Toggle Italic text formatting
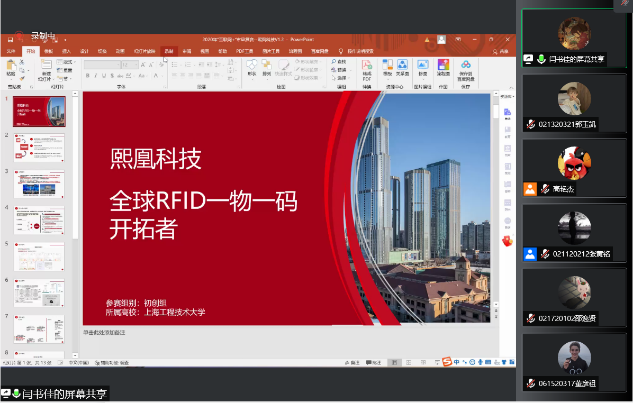 click(95, 75)
